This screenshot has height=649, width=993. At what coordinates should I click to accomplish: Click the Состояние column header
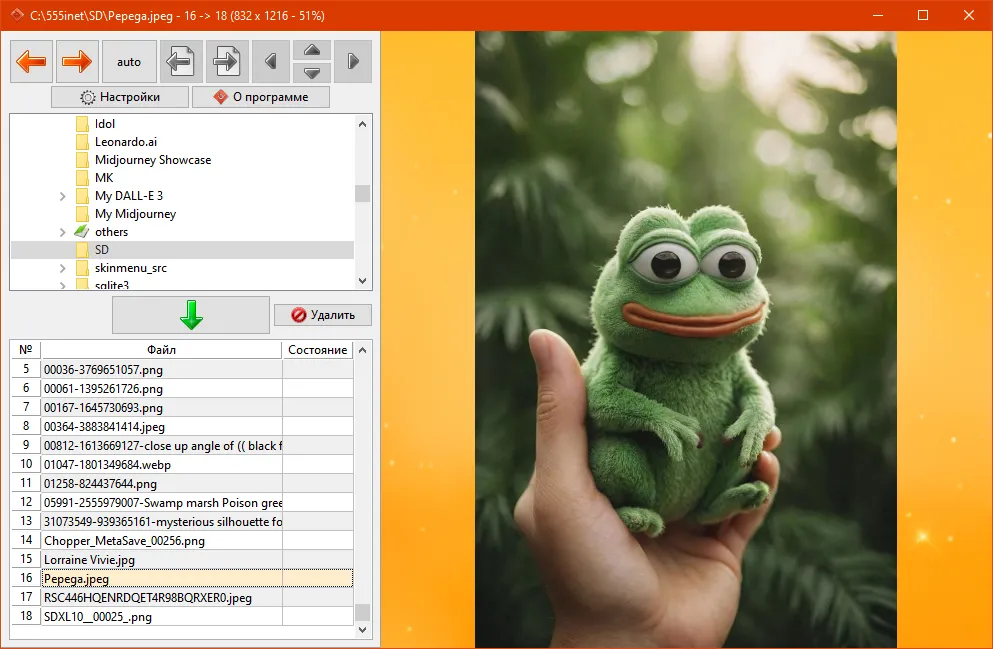coord(317,350)
